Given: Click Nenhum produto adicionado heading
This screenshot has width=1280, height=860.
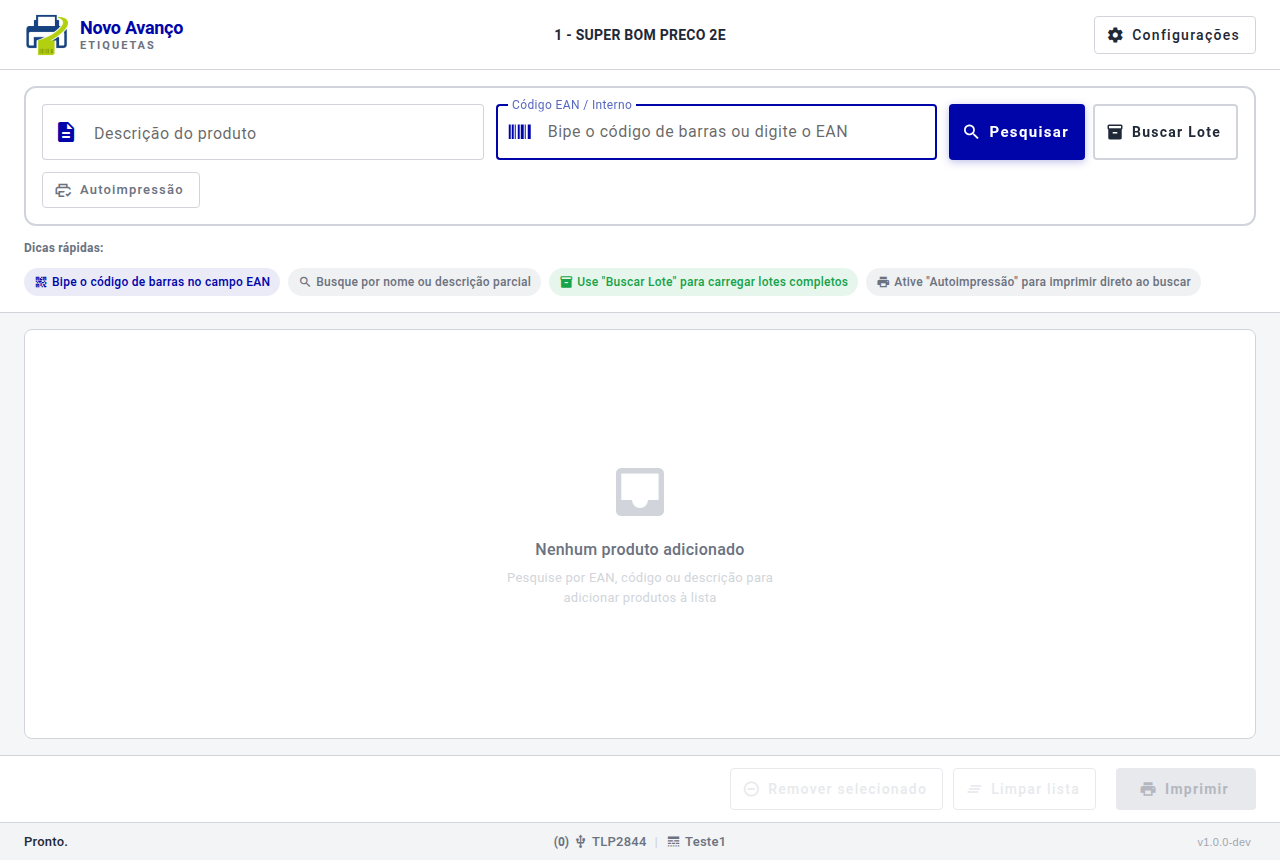Looking at the screenshot, I should point(640,549).
